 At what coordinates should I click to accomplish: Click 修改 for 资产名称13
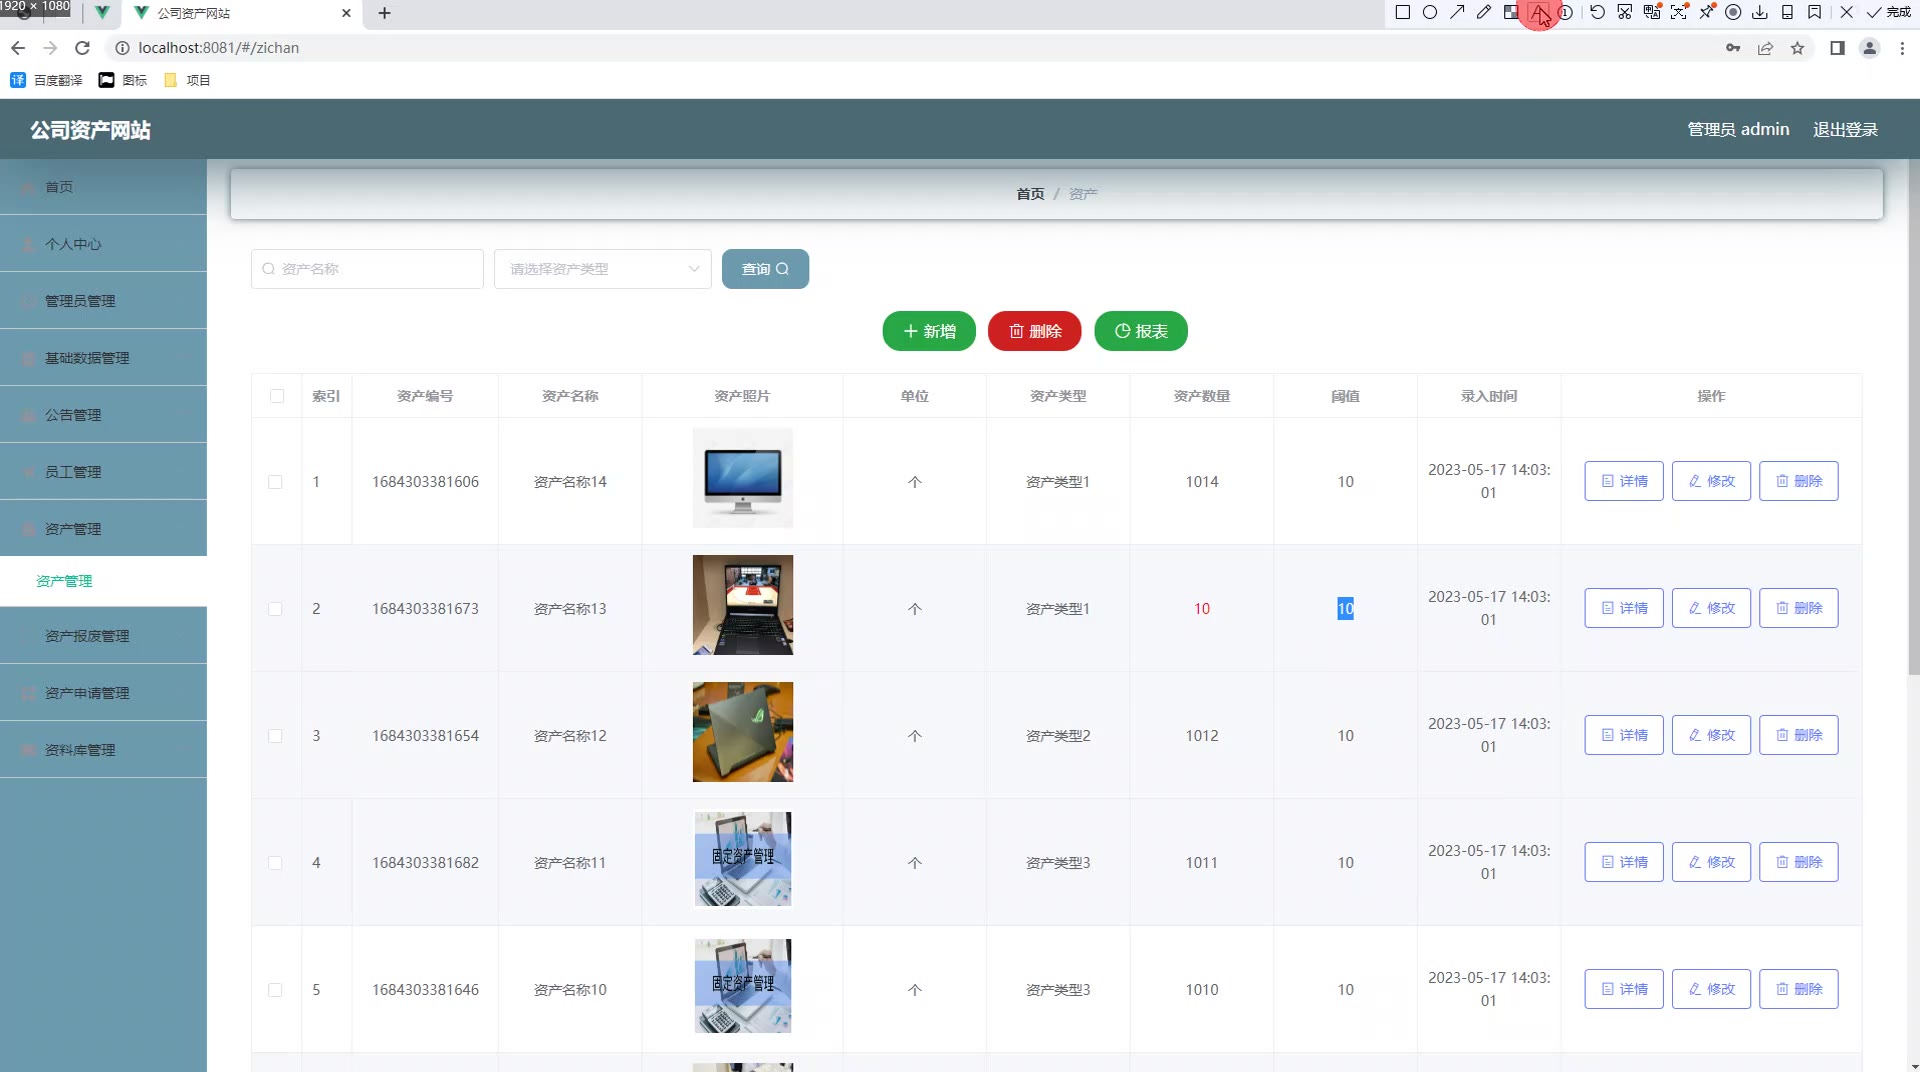tap(1711, 608)
